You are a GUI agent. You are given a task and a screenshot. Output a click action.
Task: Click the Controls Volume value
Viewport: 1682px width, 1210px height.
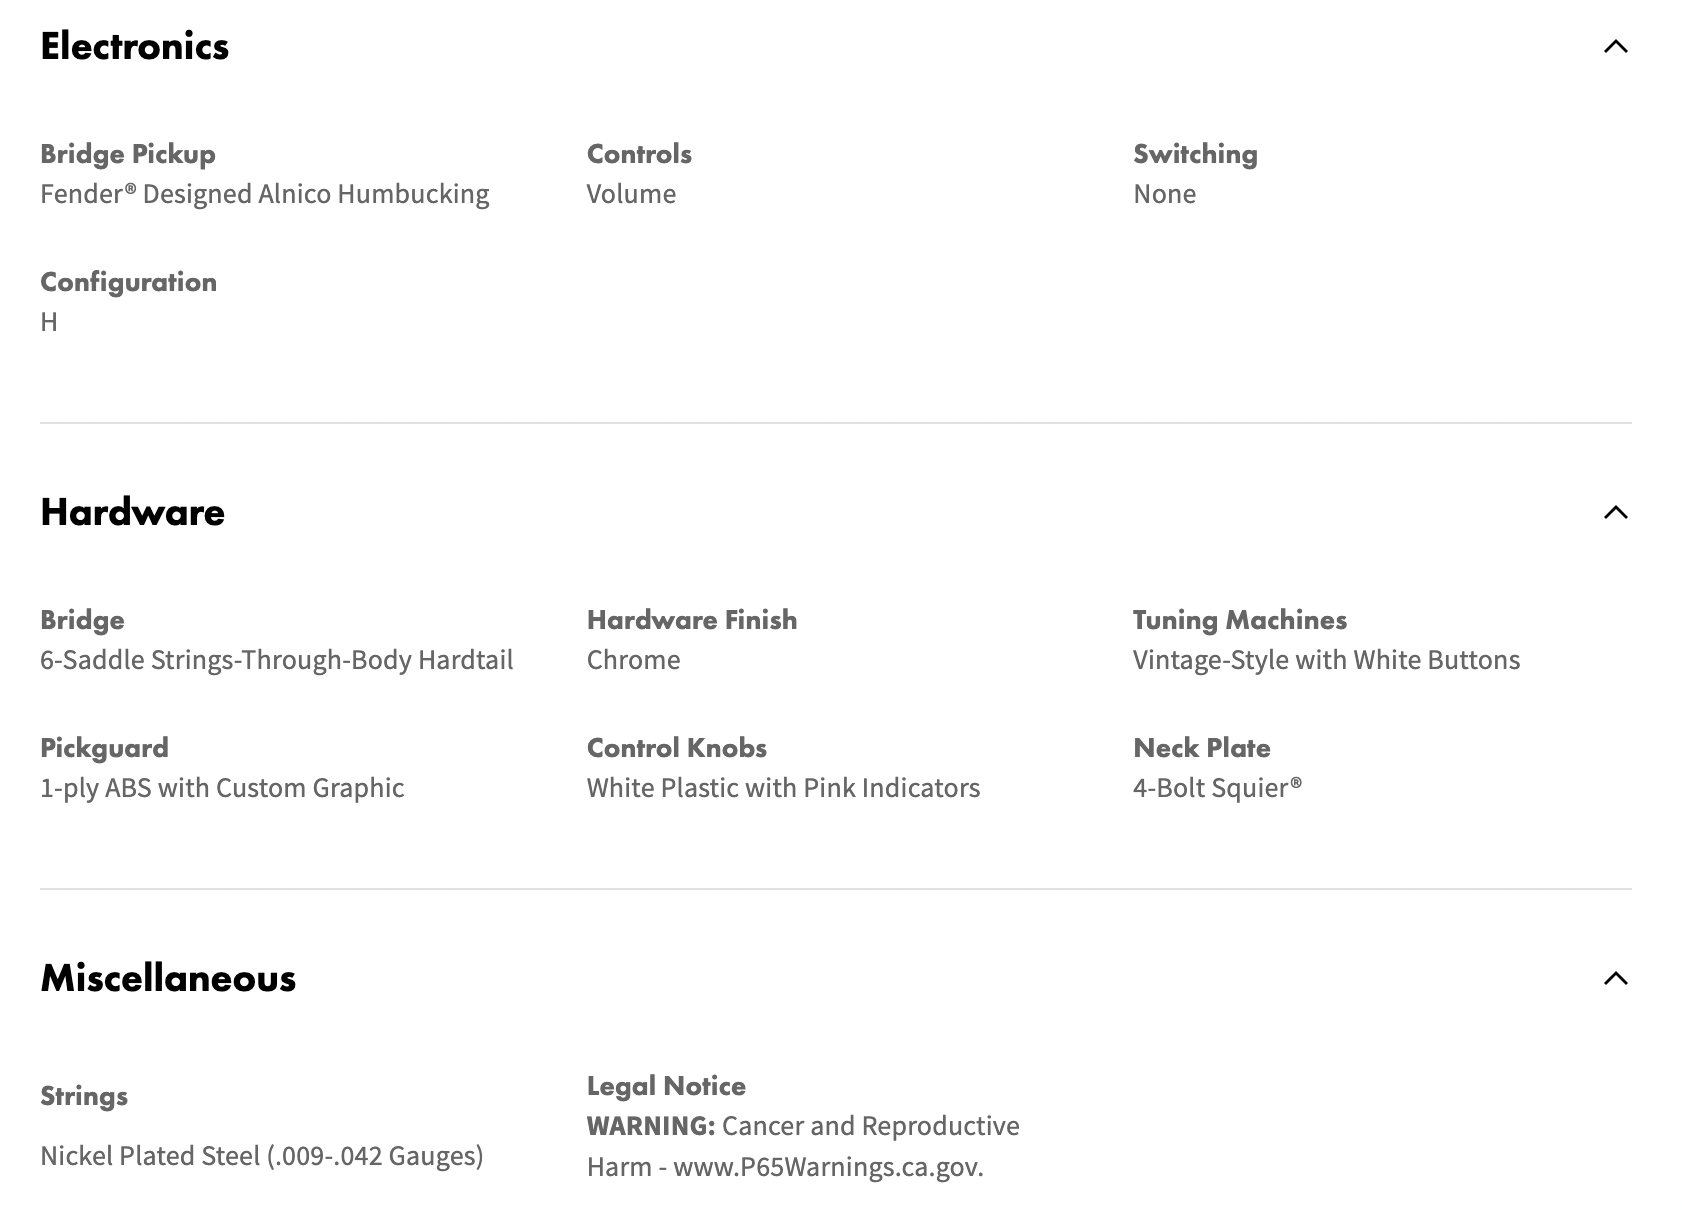(631, 194)
